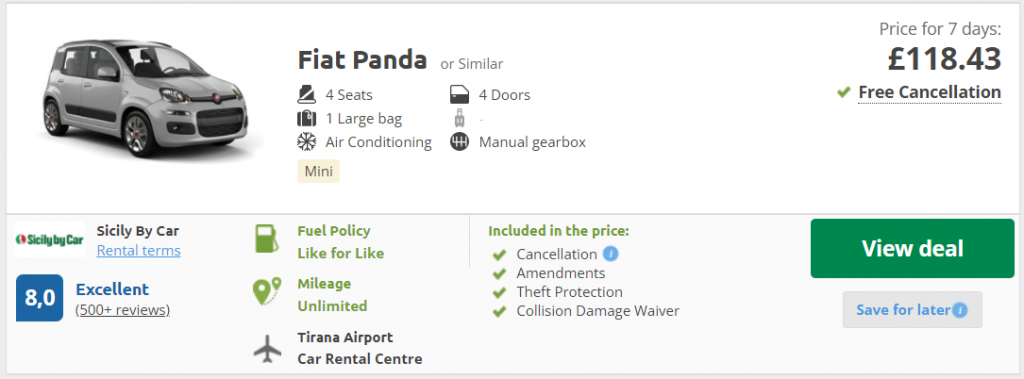Open info icon next to Cancellation
The height and width of the screenshot is (379, 1024).
pyautogui.click(x=611, y=254)
